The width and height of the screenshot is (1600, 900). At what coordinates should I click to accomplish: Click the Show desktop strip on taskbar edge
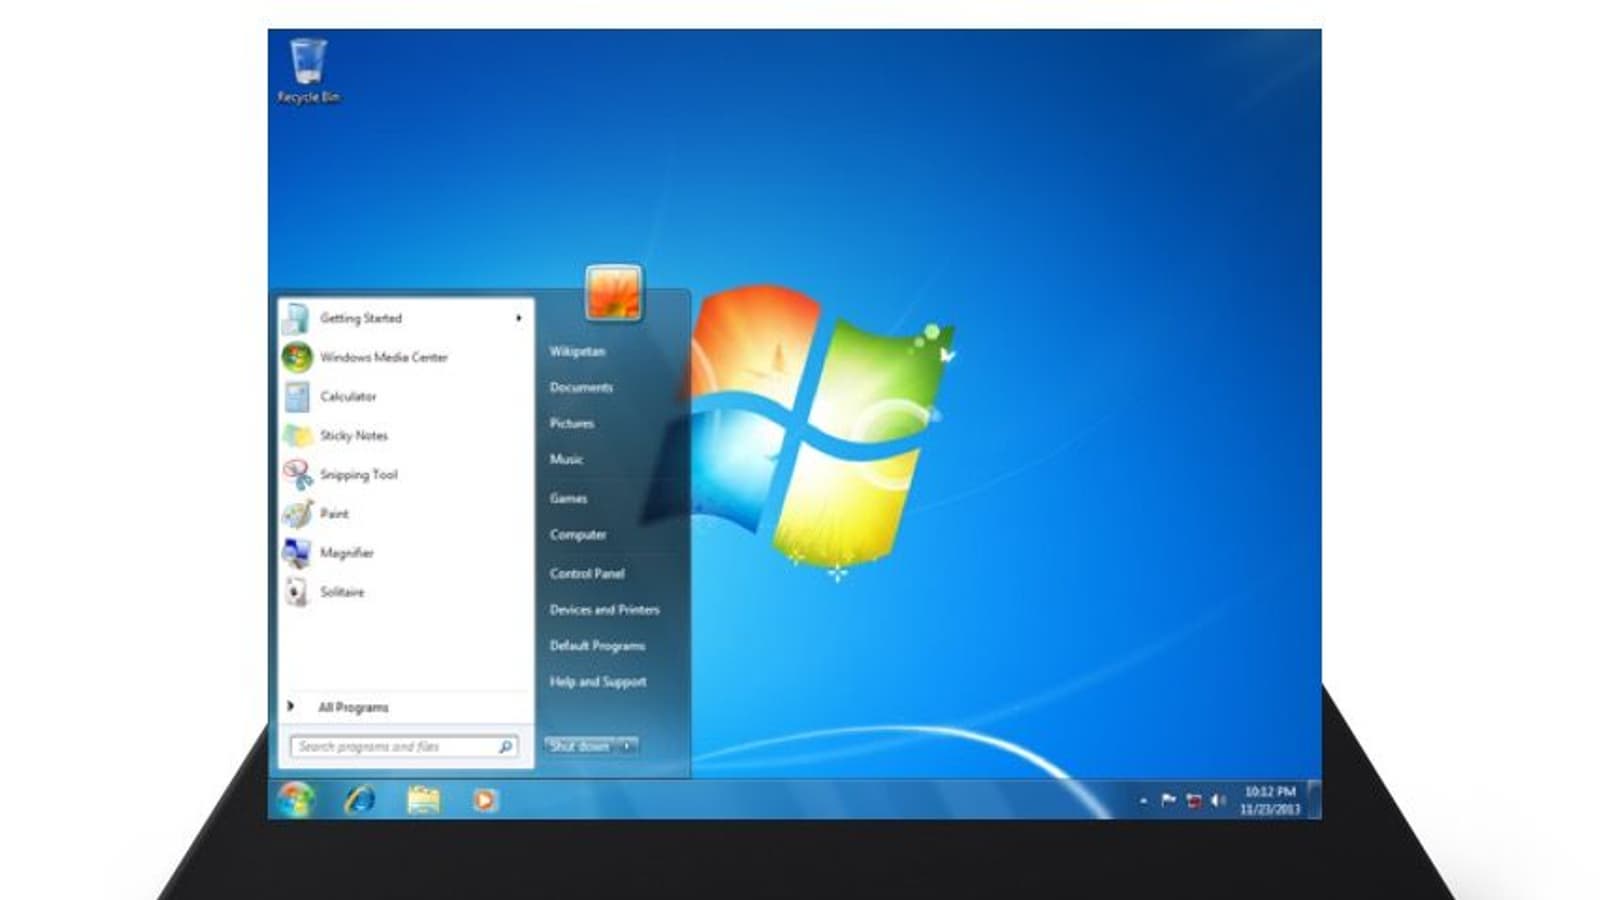pos(1315,800)
